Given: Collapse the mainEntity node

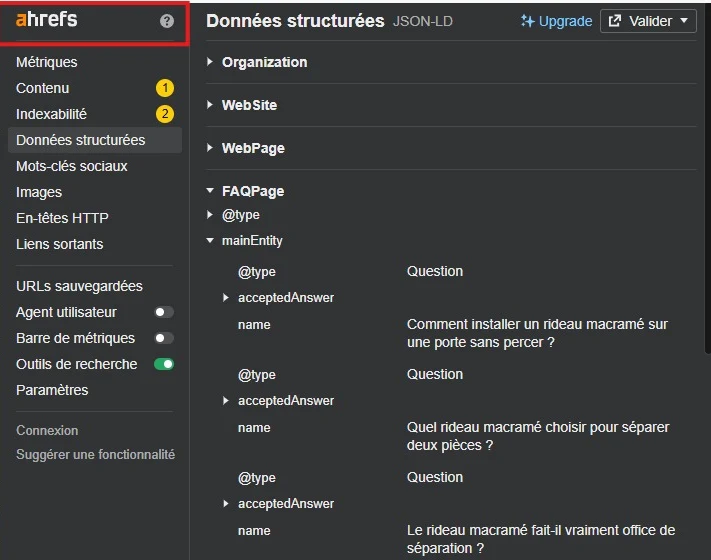Looking at the screenshot, I should (x=209, y=241).
